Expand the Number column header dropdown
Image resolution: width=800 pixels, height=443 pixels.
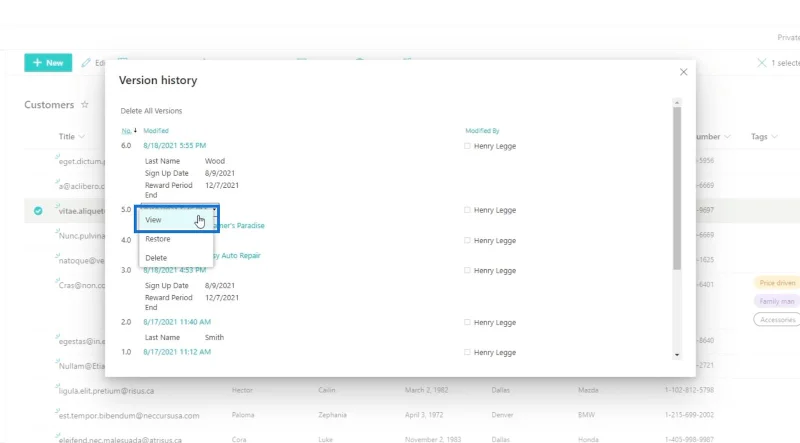click(728, 137)
